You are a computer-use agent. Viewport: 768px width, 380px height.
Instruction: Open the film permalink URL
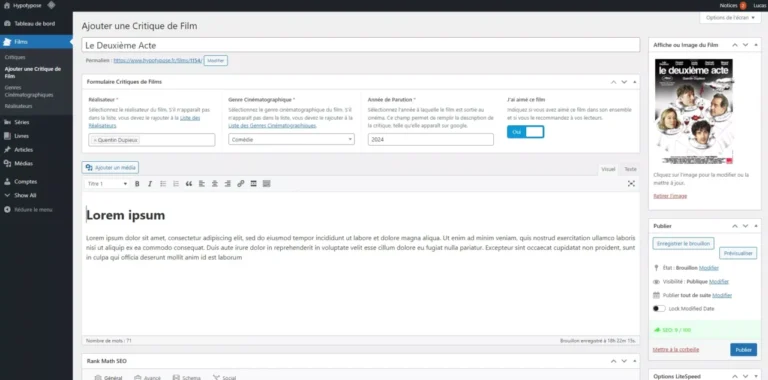point(158,61)
